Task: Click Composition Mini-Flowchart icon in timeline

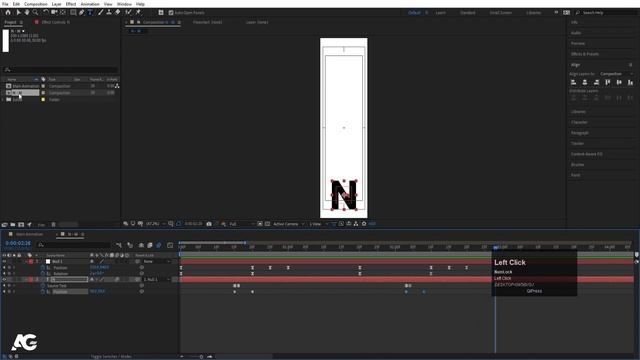Action: tap(119, 245)
